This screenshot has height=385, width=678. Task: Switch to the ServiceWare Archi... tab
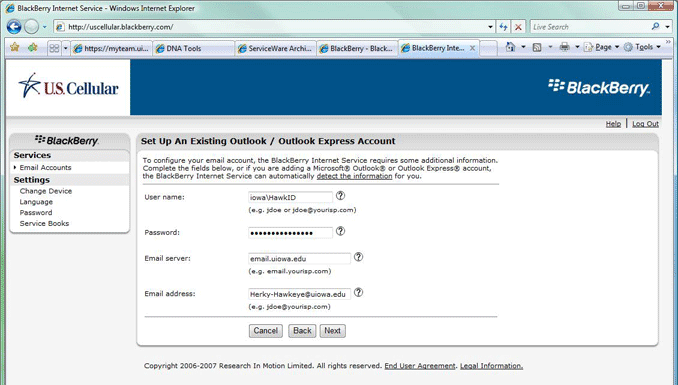click(x=275, y=48)
